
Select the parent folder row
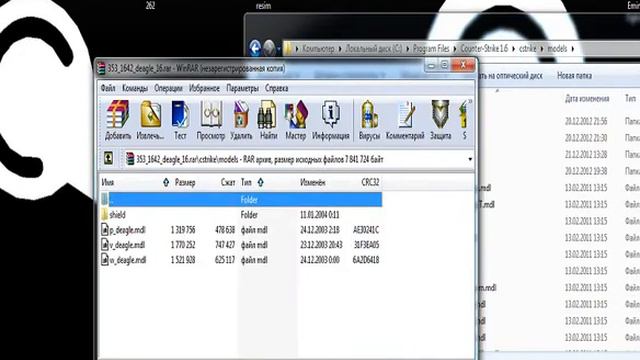click(x=241, y=199)
